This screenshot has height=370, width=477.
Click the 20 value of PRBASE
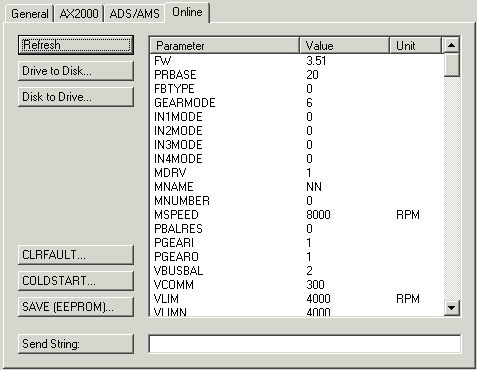coord(312,75)
